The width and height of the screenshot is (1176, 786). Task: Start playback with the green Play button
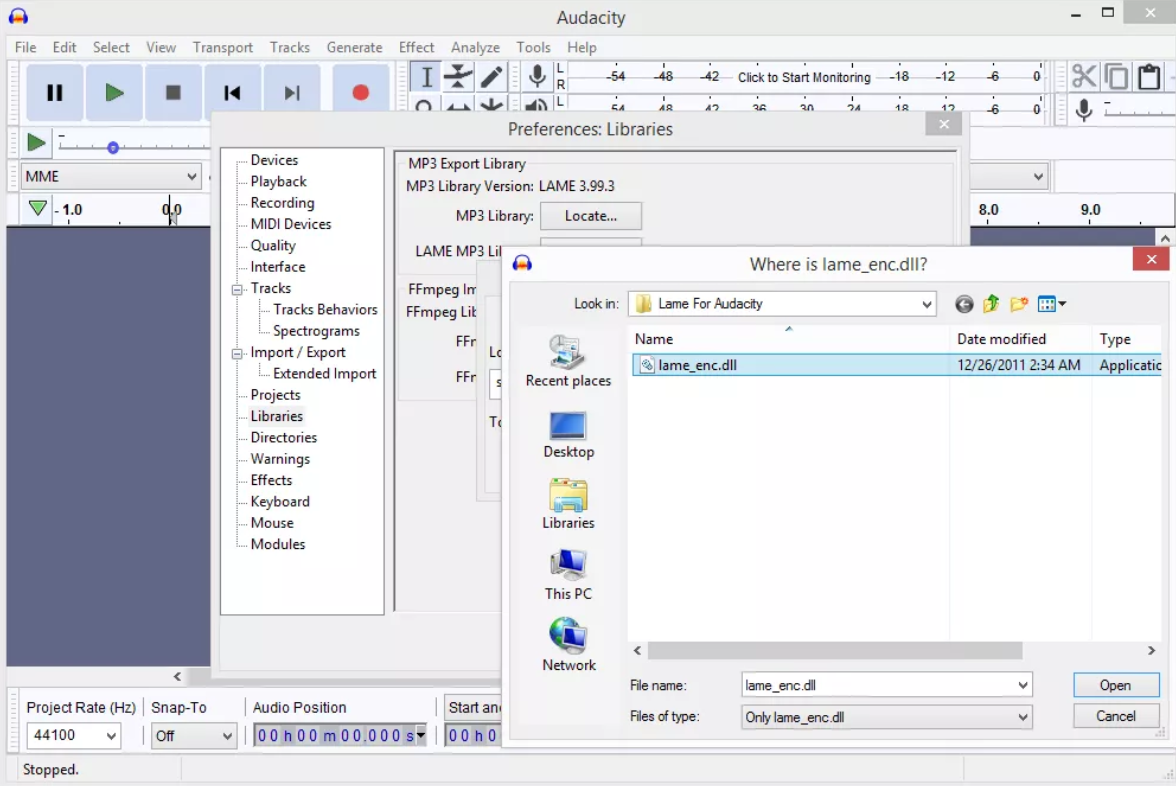tap(114, 92)
